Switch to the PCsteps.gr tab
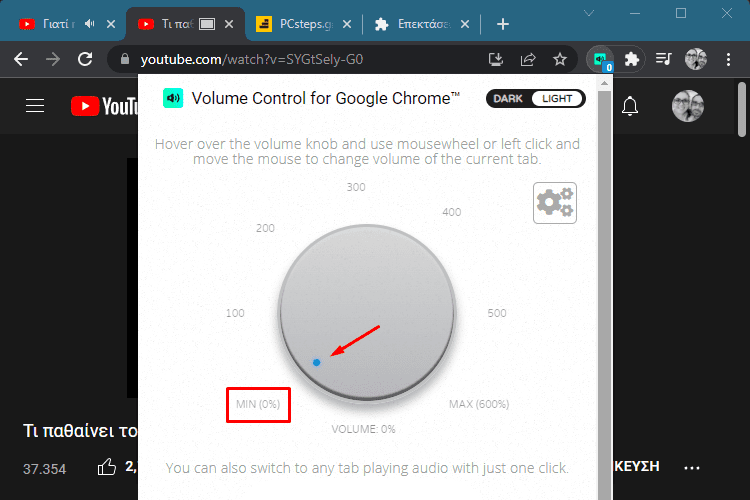This screenshot has height=500, width=750. (x=304, y=24)
